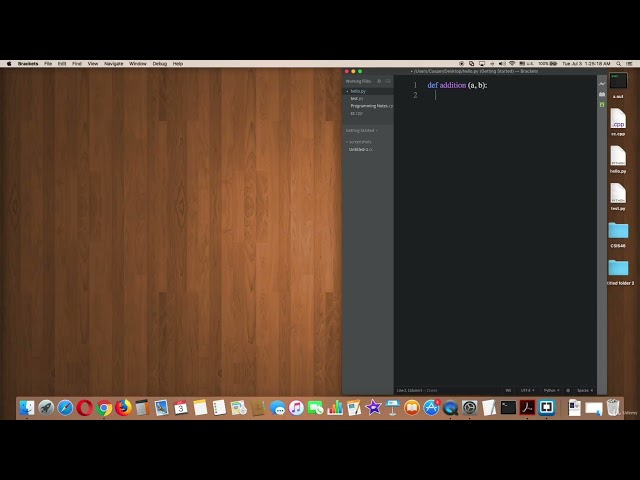
Task: Click the Live Preview lightning icon
Action: coord(602,84)
